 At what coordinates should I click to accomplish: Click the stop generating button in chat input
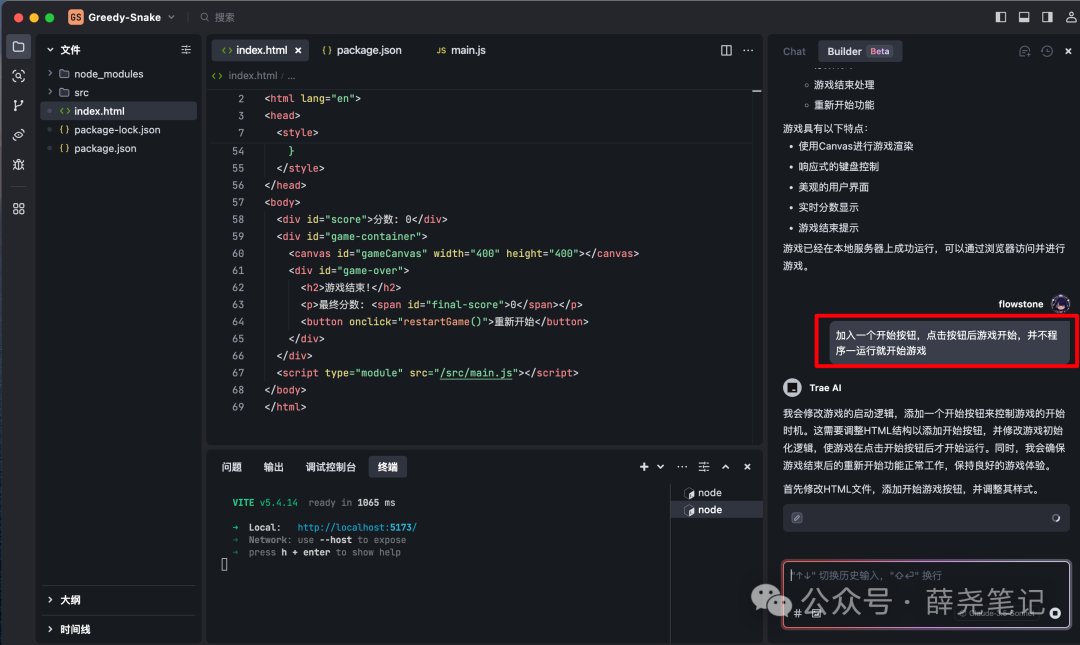(x=1055, y=613)
